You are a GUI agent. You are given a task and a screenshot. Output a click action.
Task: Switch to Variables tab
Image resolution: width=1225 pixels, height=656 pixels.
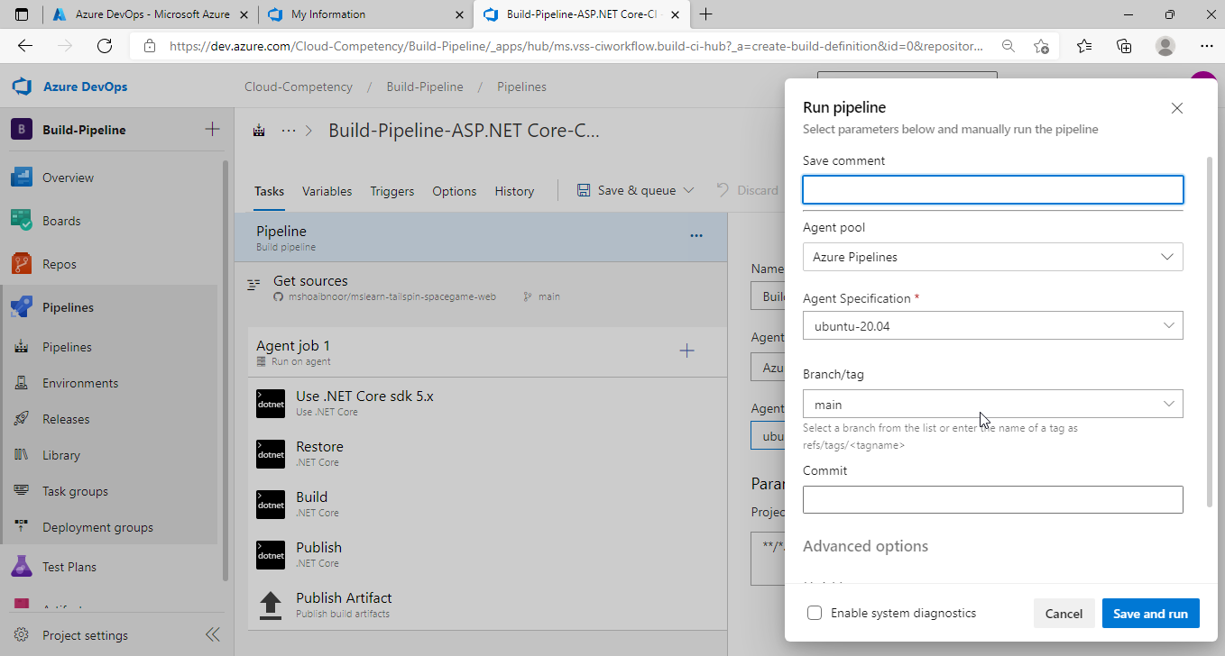tap(327, 191)
